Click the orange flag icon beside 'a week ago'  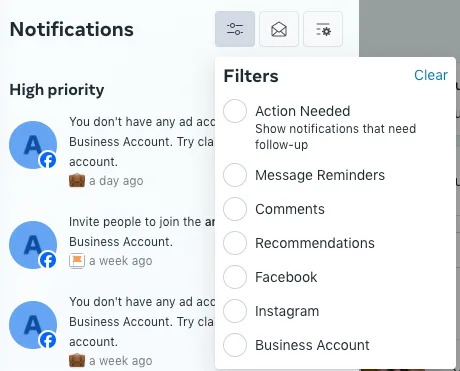77,261
